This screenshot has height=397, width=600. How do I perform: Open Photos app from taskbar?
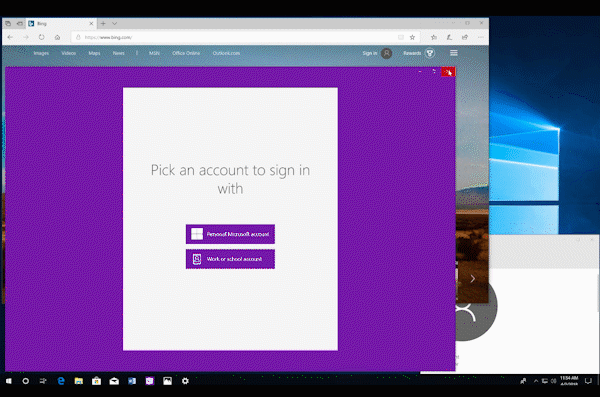[x=168, y=381]
